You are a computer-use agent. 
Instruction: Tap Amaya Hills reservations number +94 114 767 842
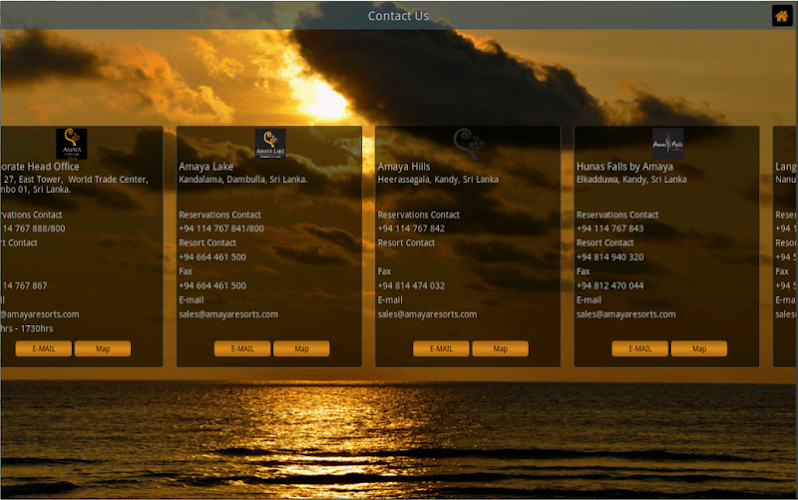point(411,229)
